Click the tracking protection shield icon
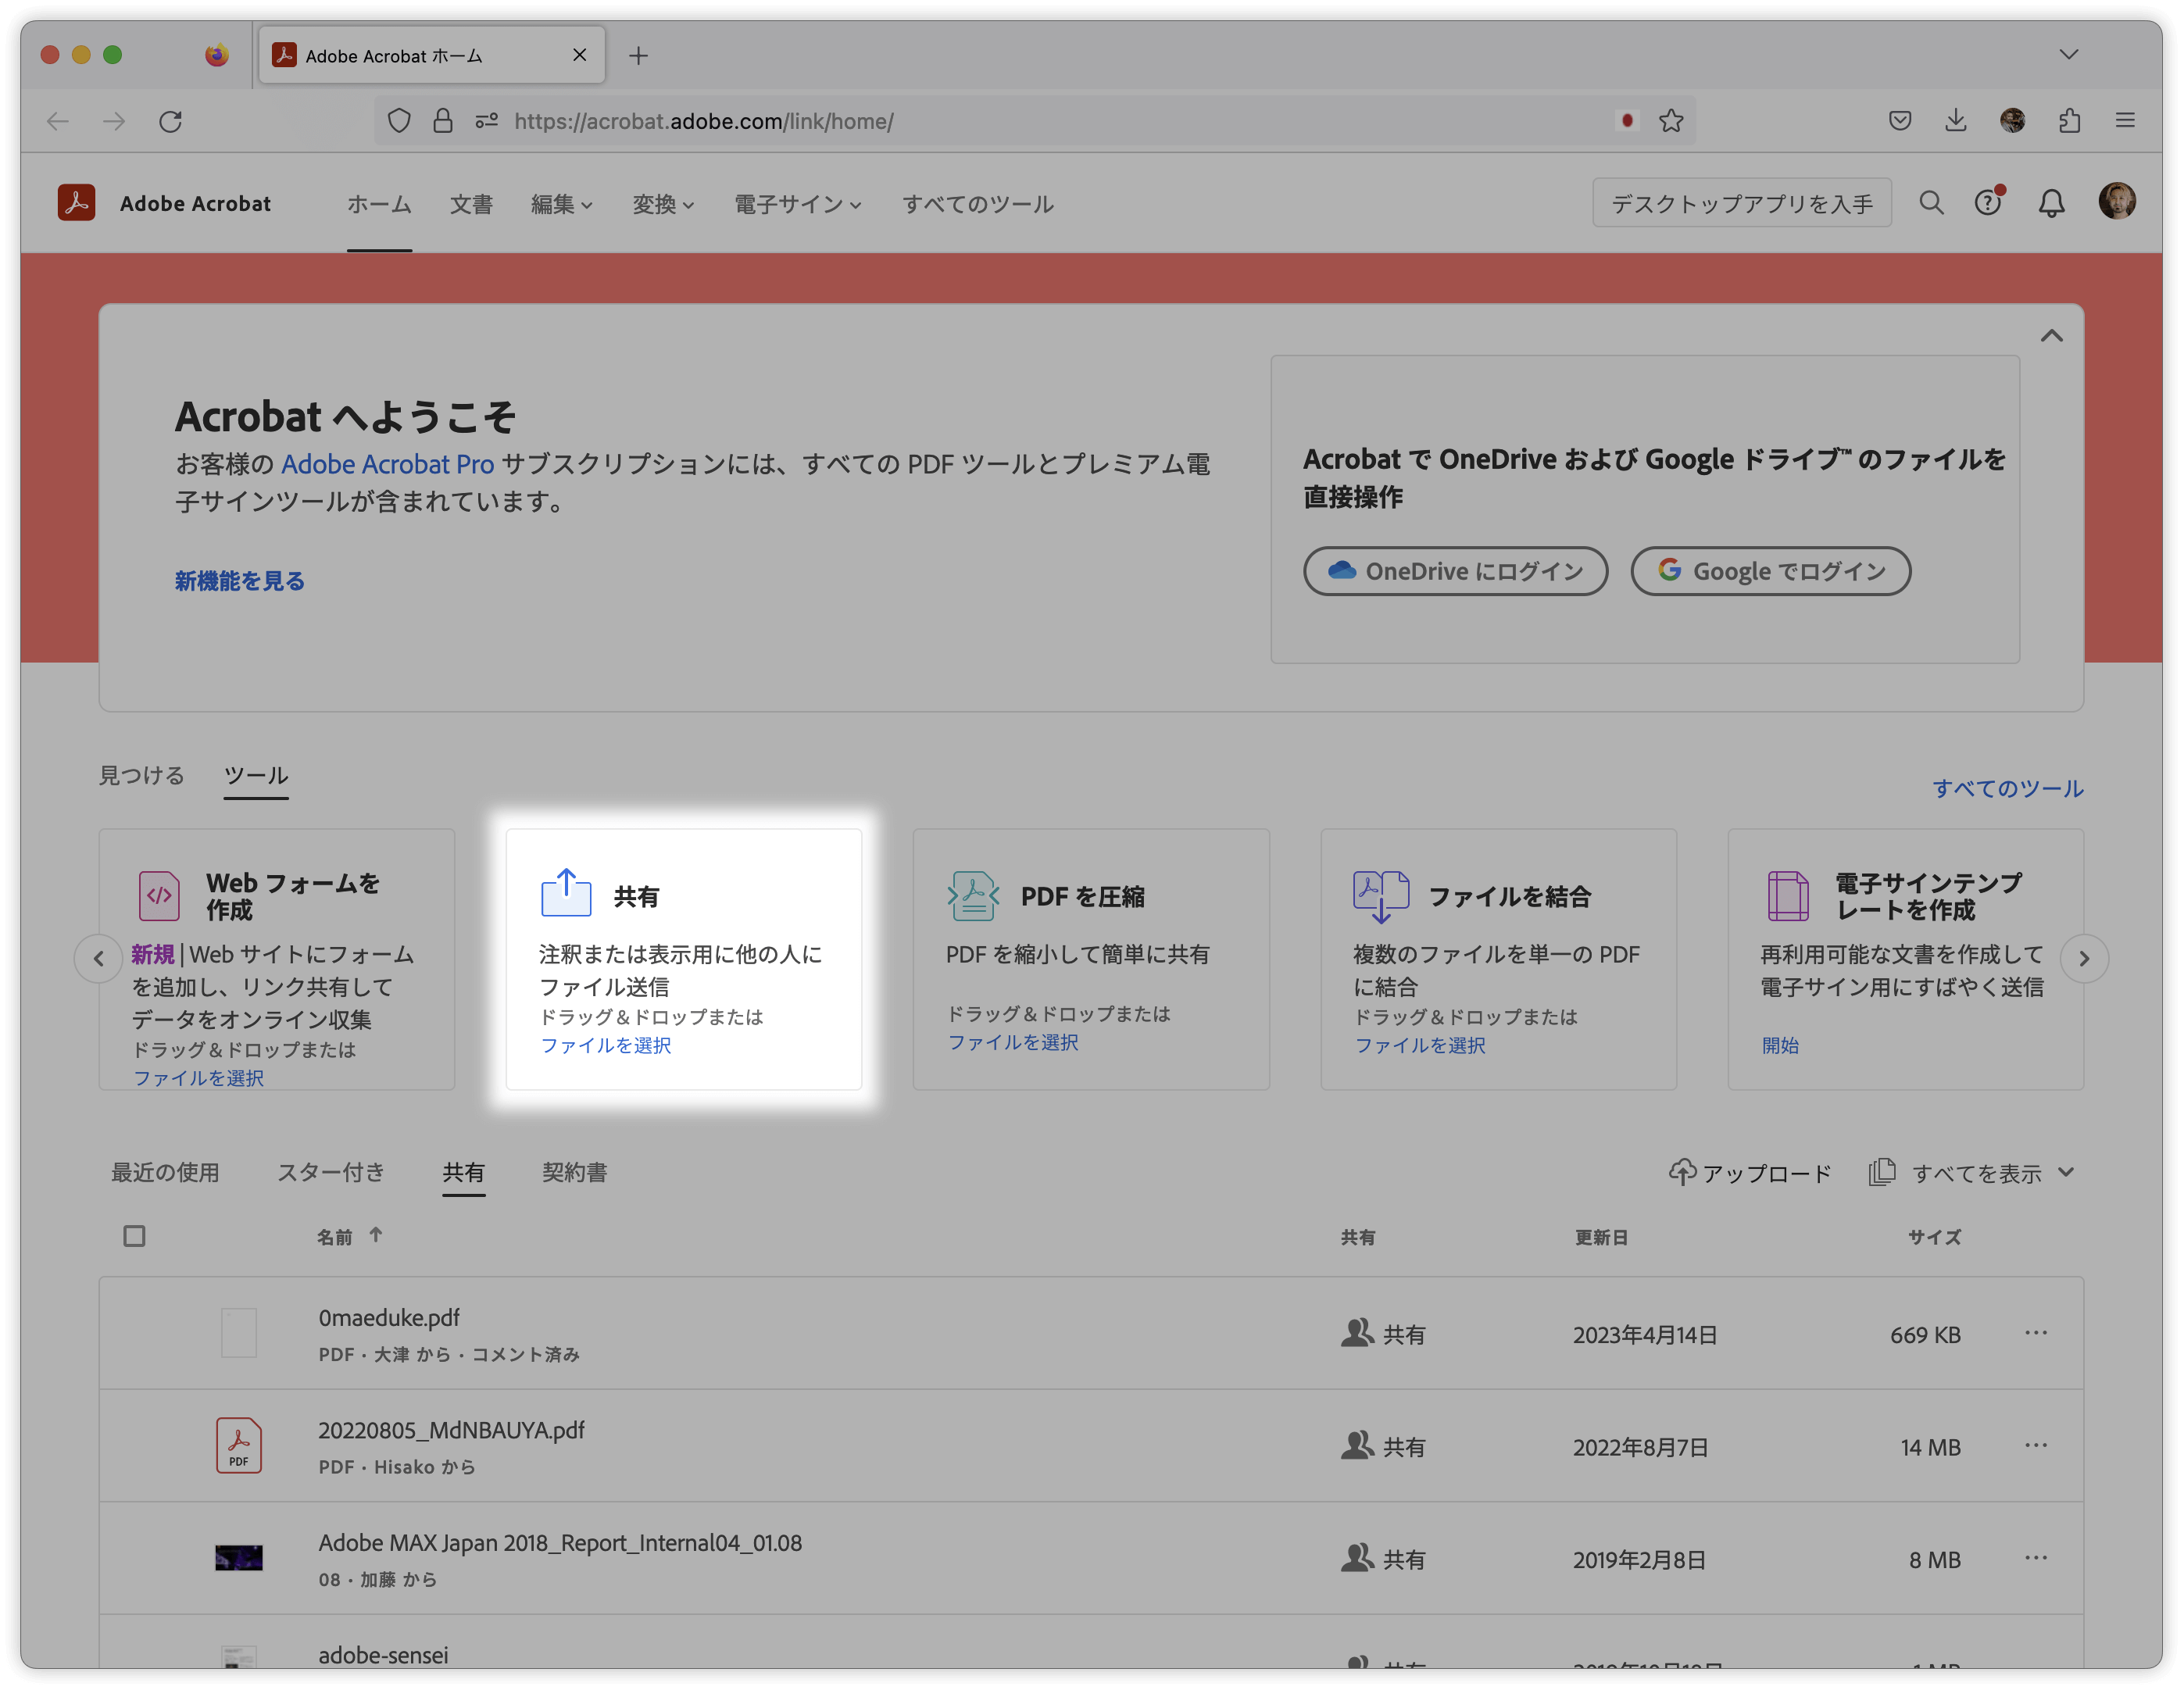 click(399, 121)
